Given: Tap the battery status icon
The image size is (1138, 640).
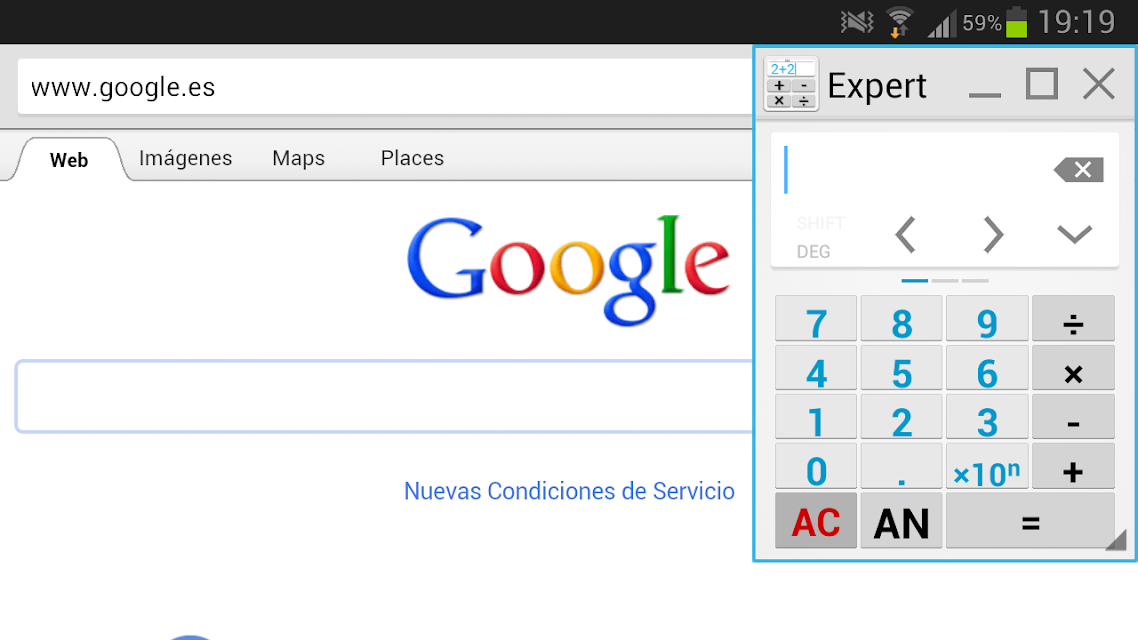Looking at the screenshot, I should pyautogui.click(x=1017, y=22).
